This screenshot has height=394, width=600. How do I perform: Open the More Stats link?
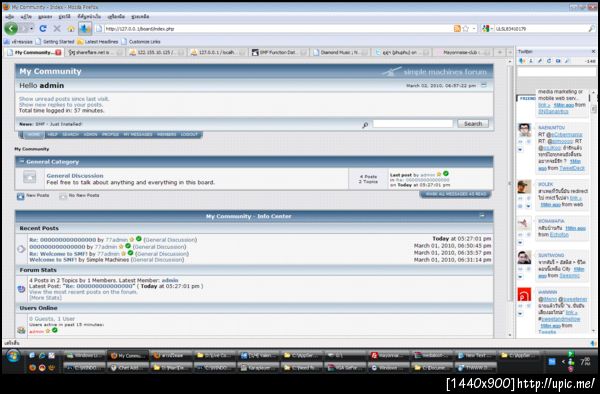click(x=45, y=298)
